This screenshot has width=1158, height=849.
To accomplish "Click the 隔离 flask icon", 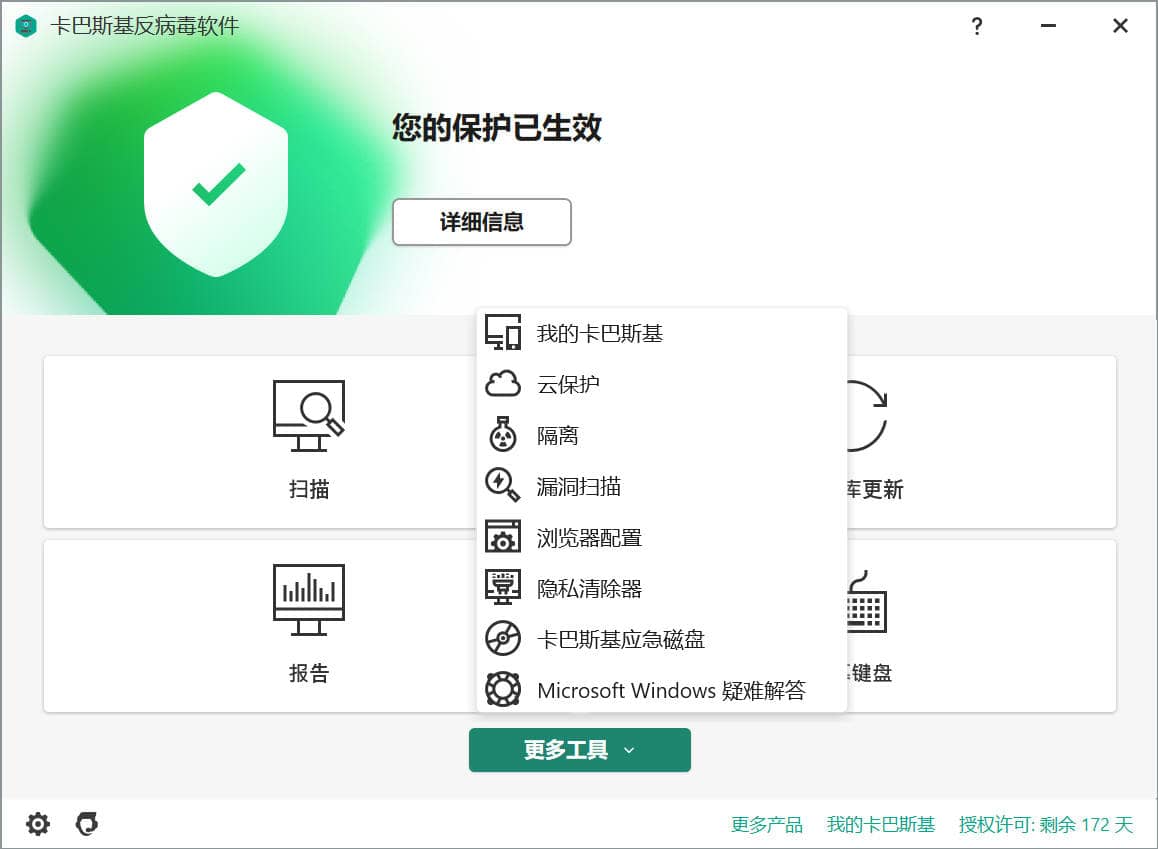I will point(503,434).
